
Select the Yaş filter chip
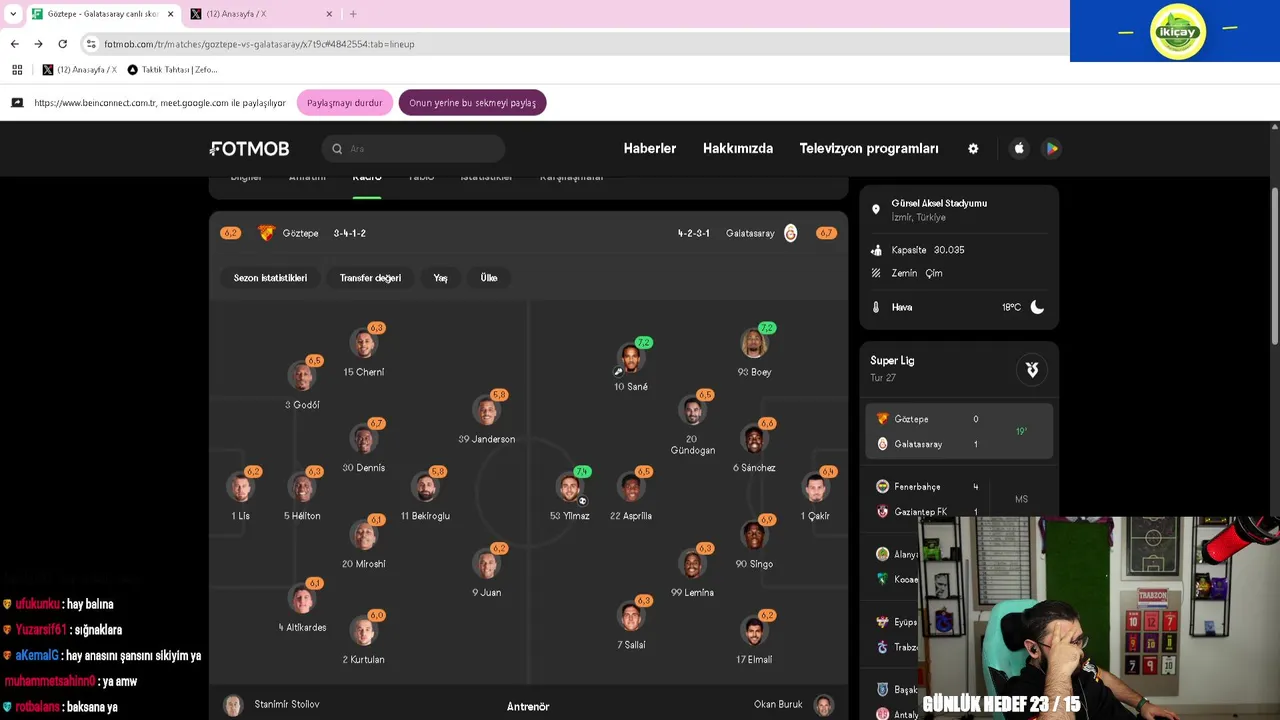[x=440, y=278]
